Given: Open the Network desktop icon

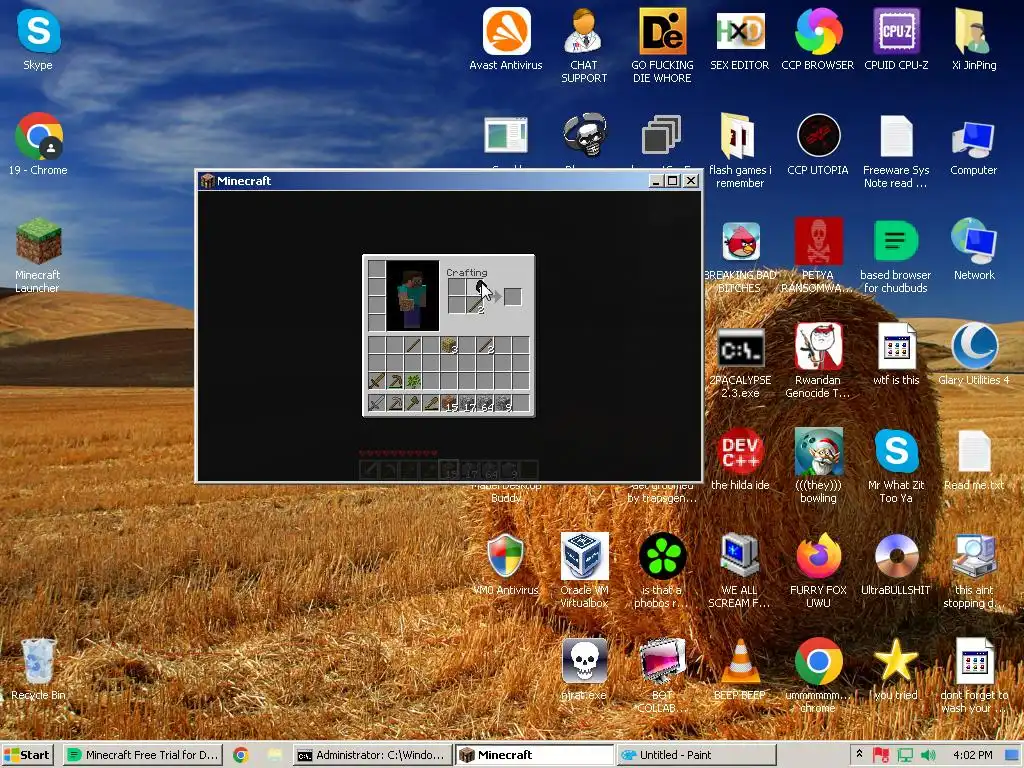Looking at the screenshot, I should point(973,249).
